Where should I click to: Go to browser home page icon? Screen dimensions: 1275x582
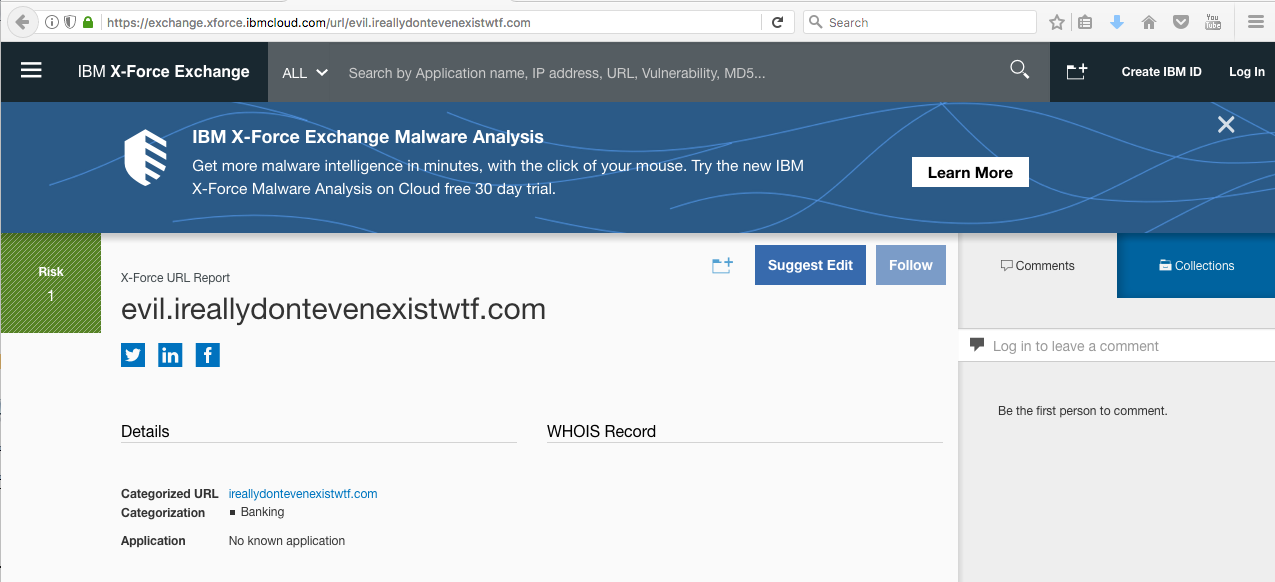1149,22
